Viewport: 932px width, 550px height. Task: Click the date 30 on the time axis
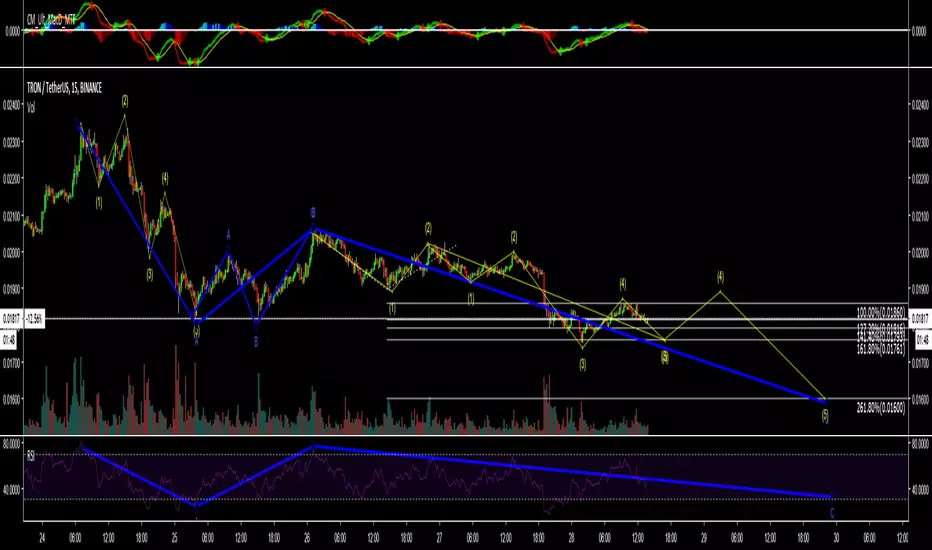pos(836,538)
